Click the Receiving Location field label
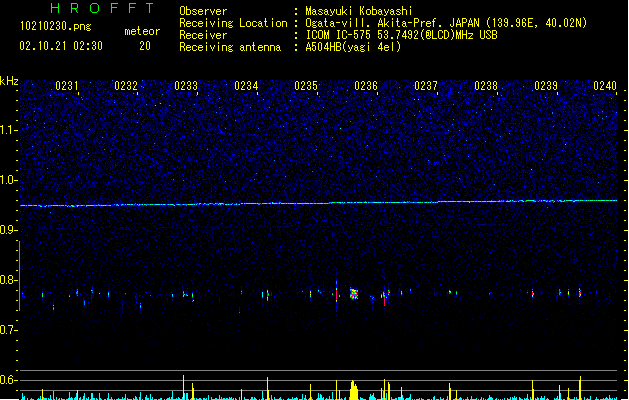The width and height of the screenshot is (629, 400). coord(233,23)
